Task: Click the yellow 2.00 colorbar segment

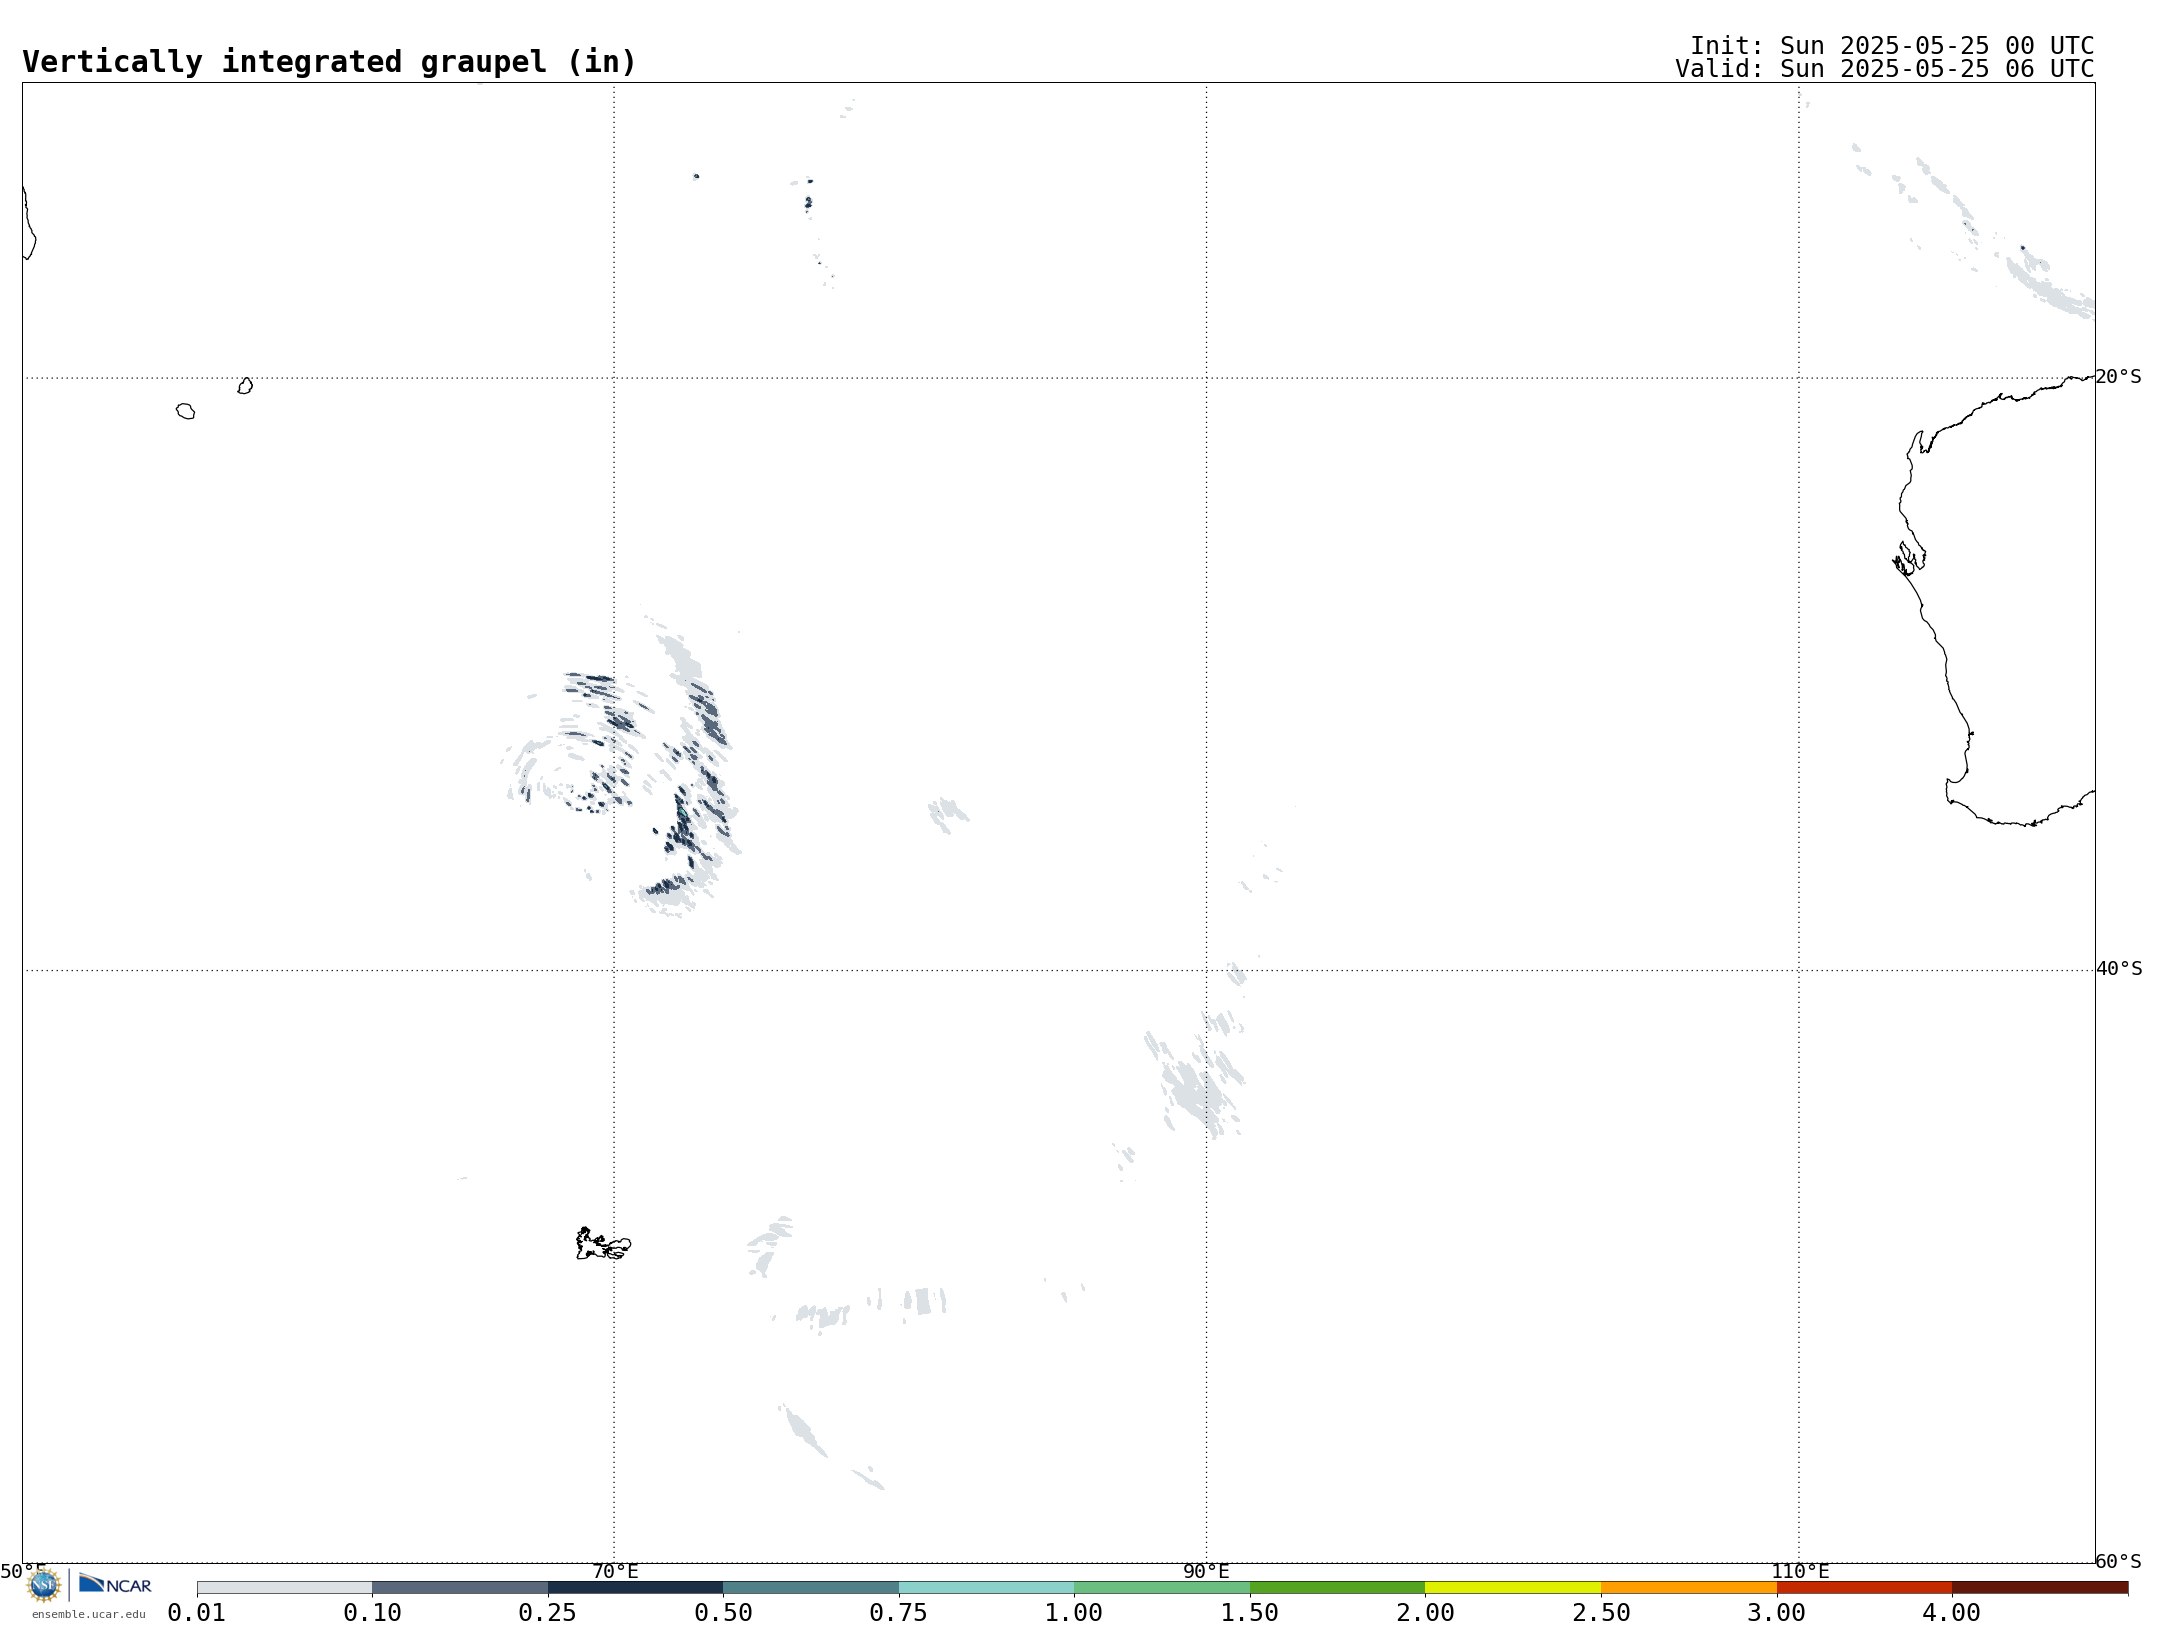Action: tap(1513, 1588)
